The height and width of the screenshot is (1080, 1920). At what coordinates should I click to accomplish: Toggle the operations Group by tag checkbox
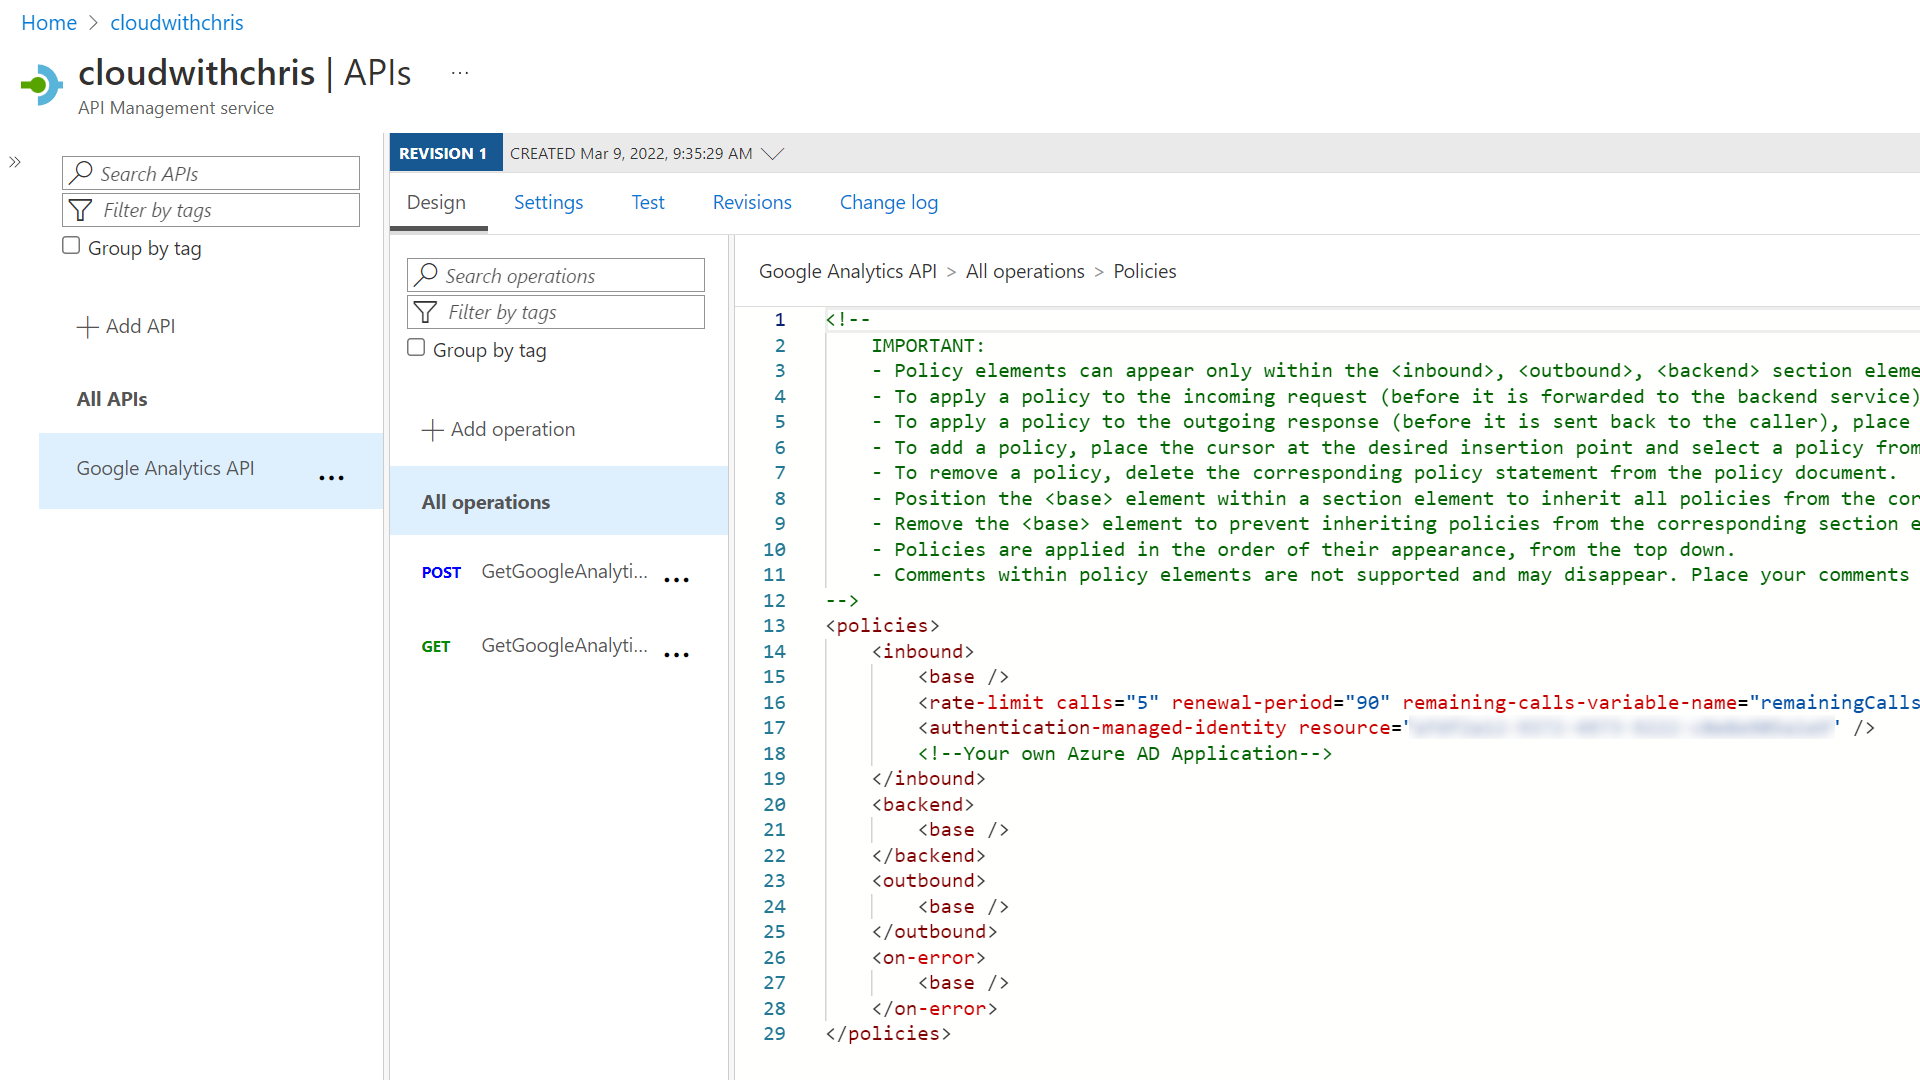(x=416, y=347)
